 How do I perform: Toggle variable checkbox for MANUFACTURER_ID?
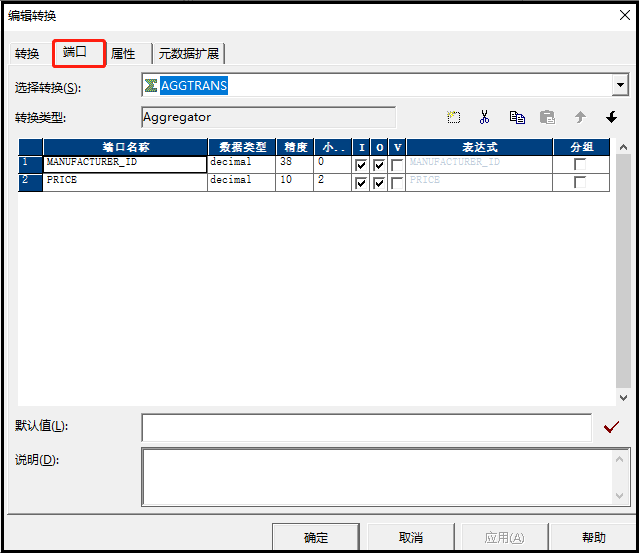397,165
